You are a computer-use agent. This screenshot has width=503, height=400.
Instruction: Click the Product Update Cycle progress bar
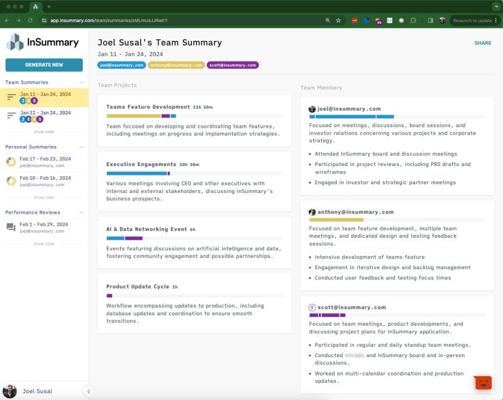click(x=194, y=296)
